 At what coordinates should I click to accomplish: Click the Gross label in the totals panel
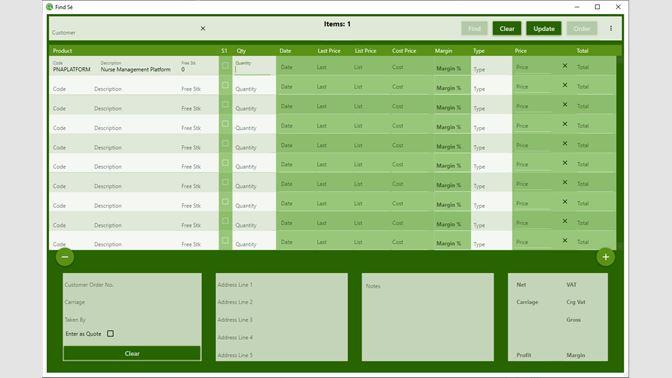click(573, 320)
